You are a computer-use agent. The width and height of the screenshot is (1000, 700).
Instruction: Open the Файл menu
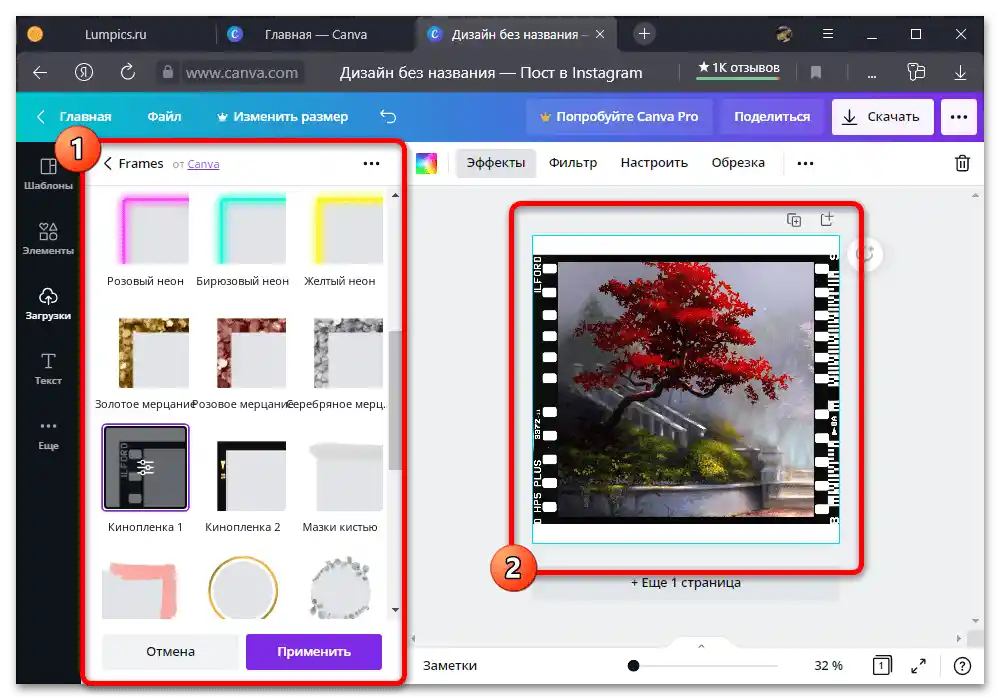tap(164, 117)
